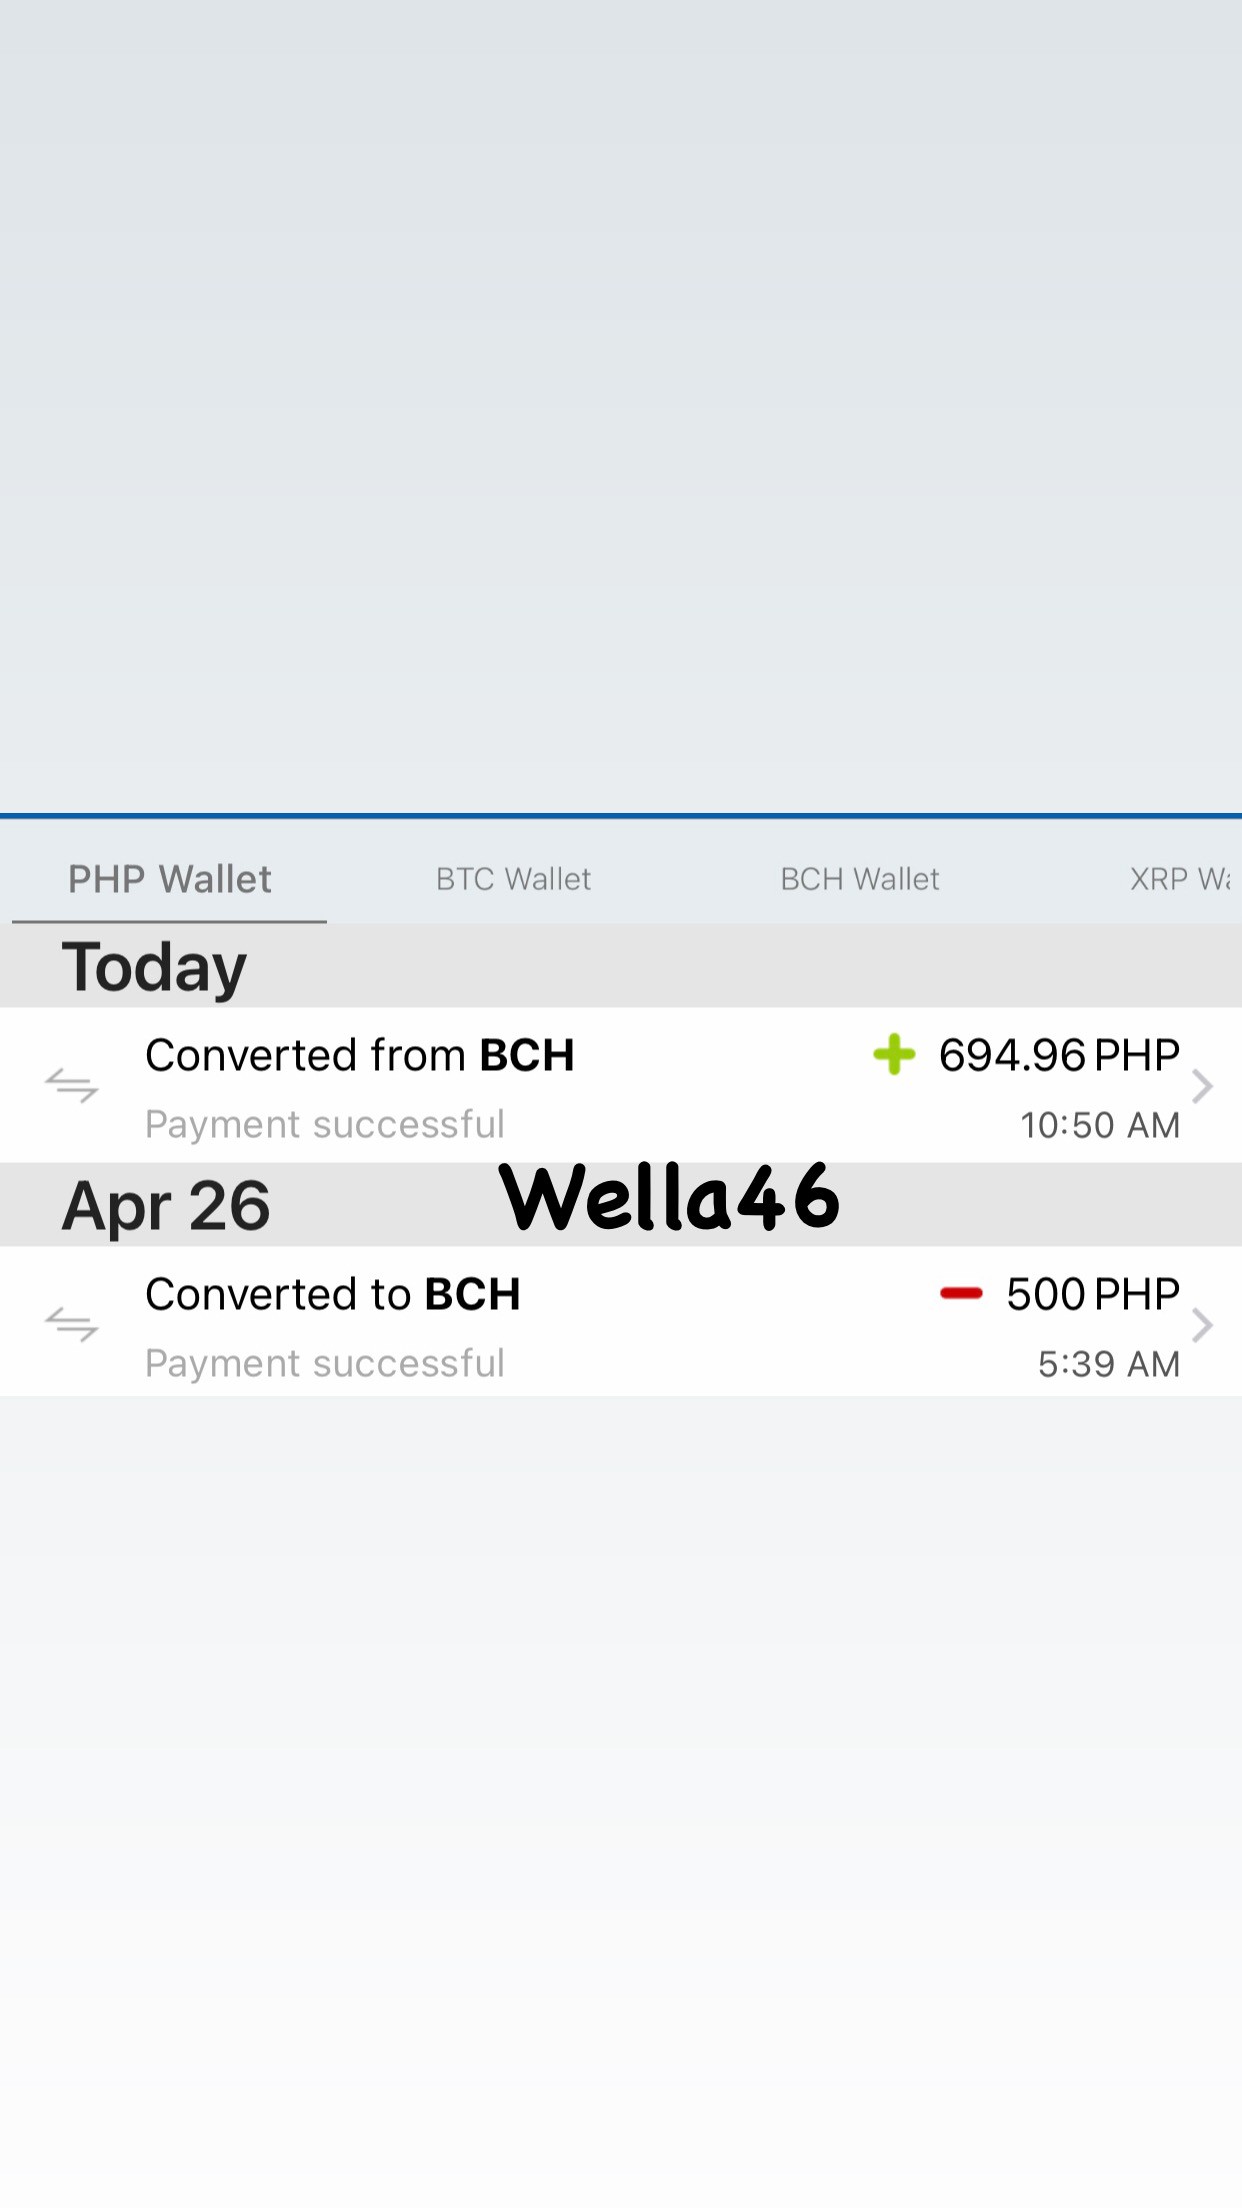Viewport: 1242px width, 2208px height.
Task: Expand details chevron for the 694.96 PHP transaction
Action: click(1203, 1086)
